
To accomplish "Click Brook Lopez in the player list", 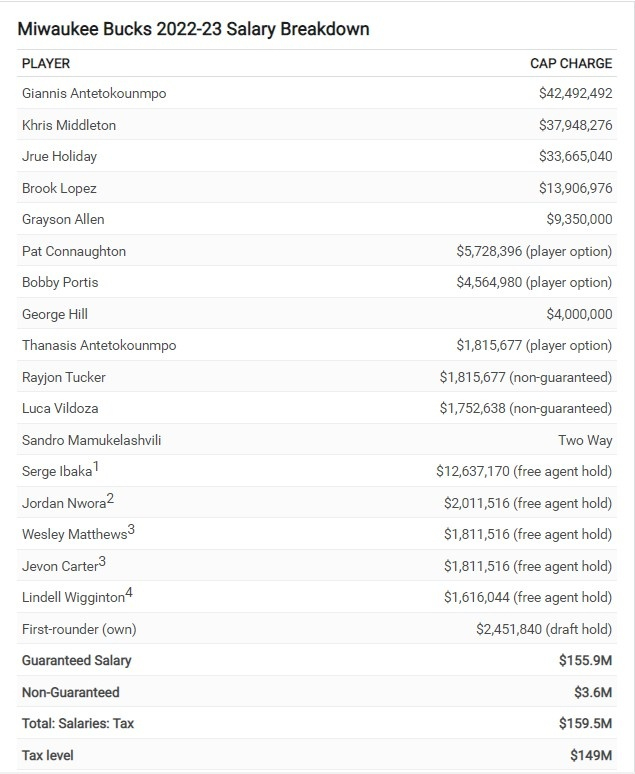I will point(59,188).
